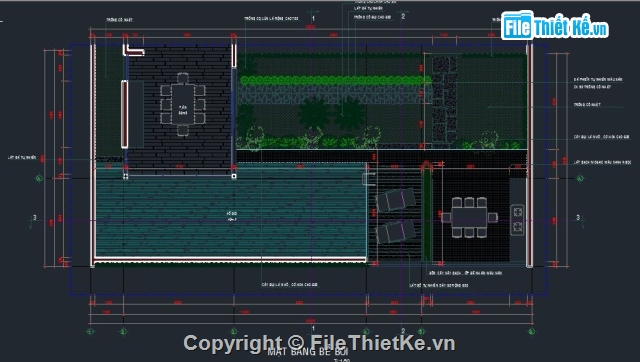Click the 'LÁT ĐÁ TỰ NHIÊN' note on left
The width and height of the screenshot is (640, 362).
tap(22, 158)
